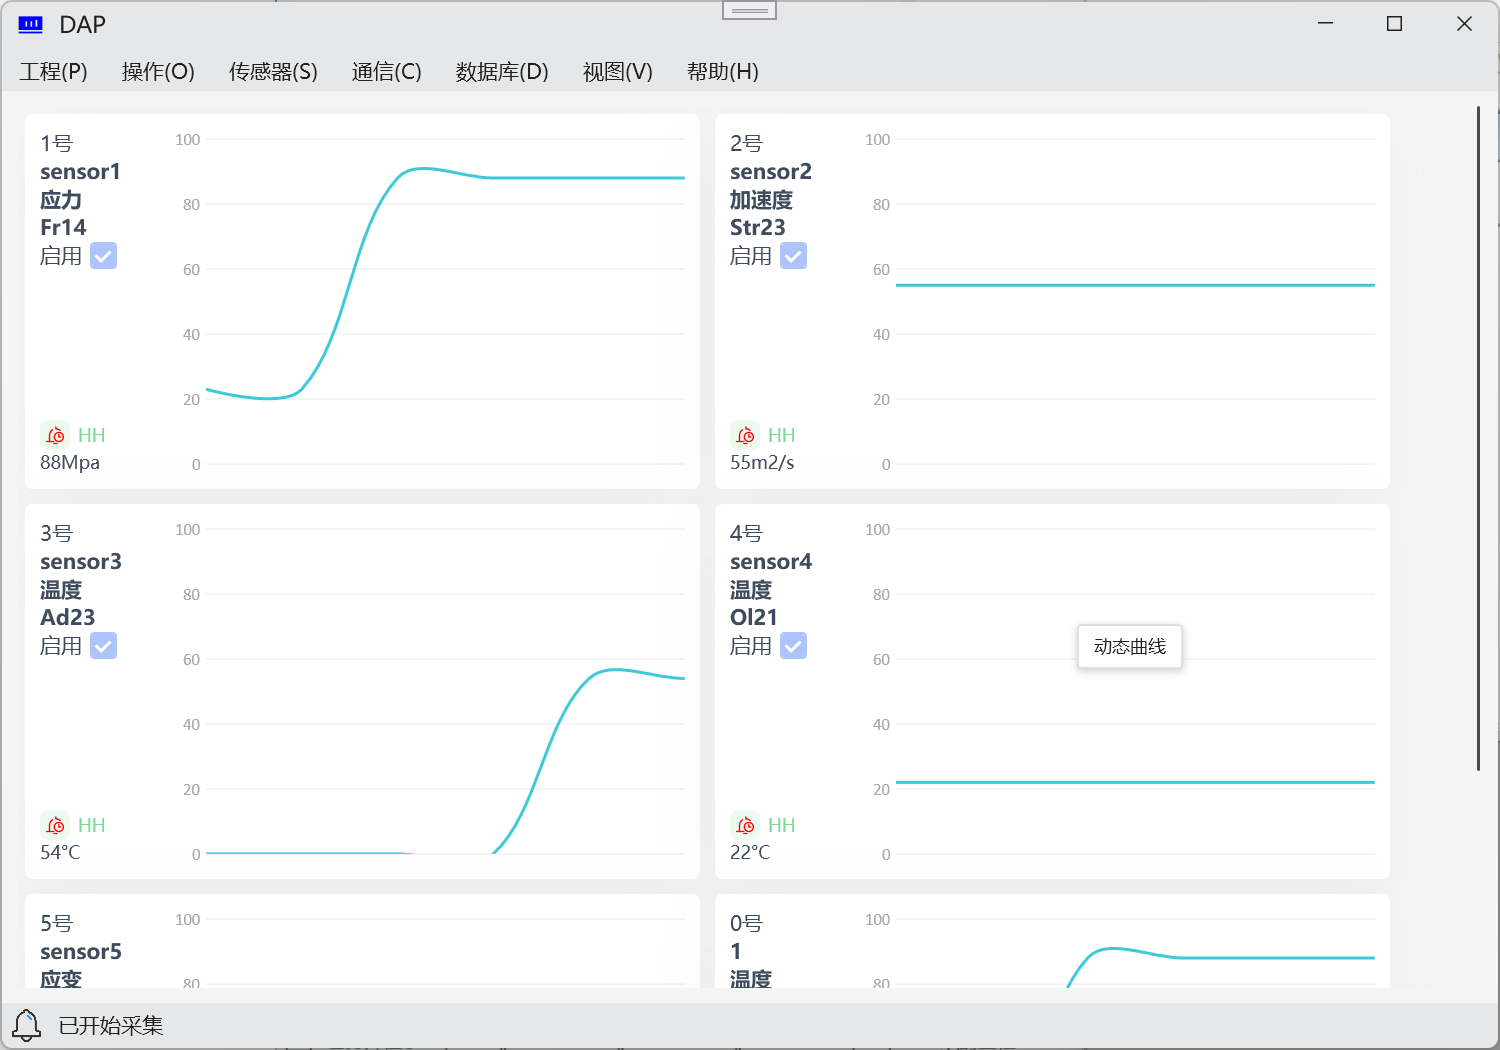Click the 88Mpa value on sensor1 card
Screen dimensions: 1500x1050
(70, 463)
